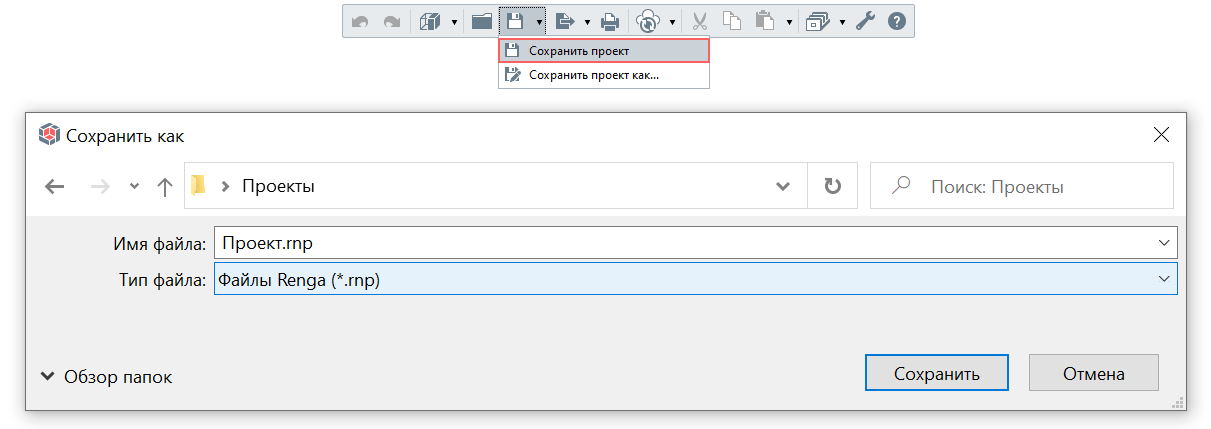The image size is (1211, 429).
Task: Expand the Обзор папок folder browser
Action: tap(106, 377)
